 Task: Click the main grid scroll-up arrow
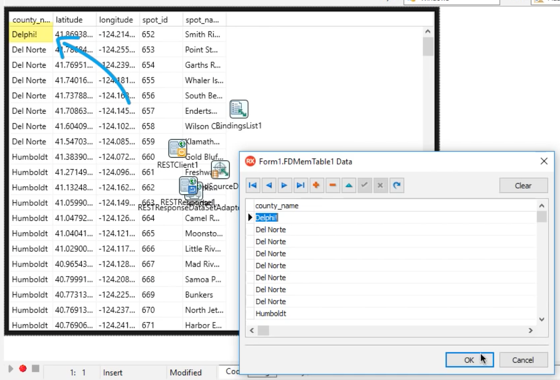[x=428, y=32]
